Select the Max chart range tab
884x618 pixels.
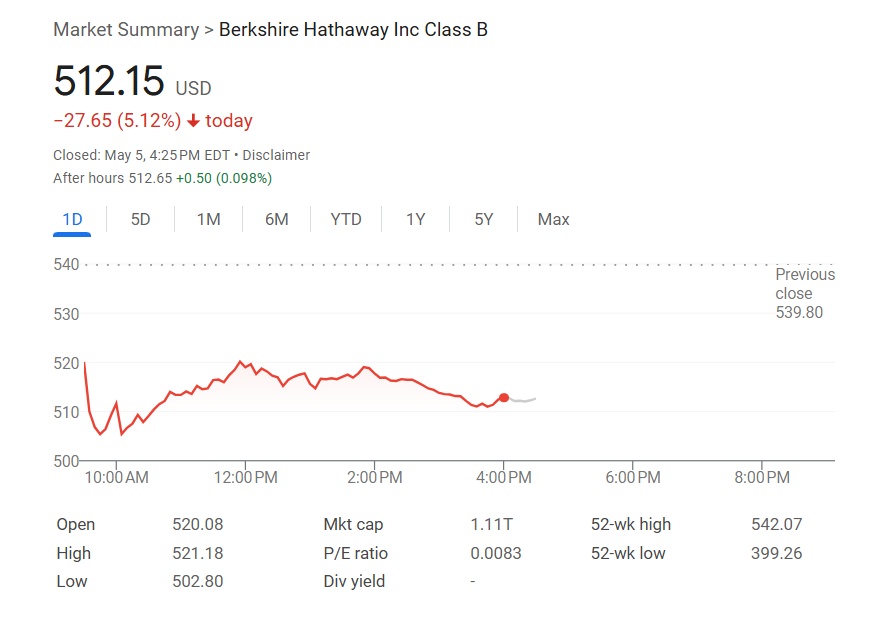coord(553,219)
